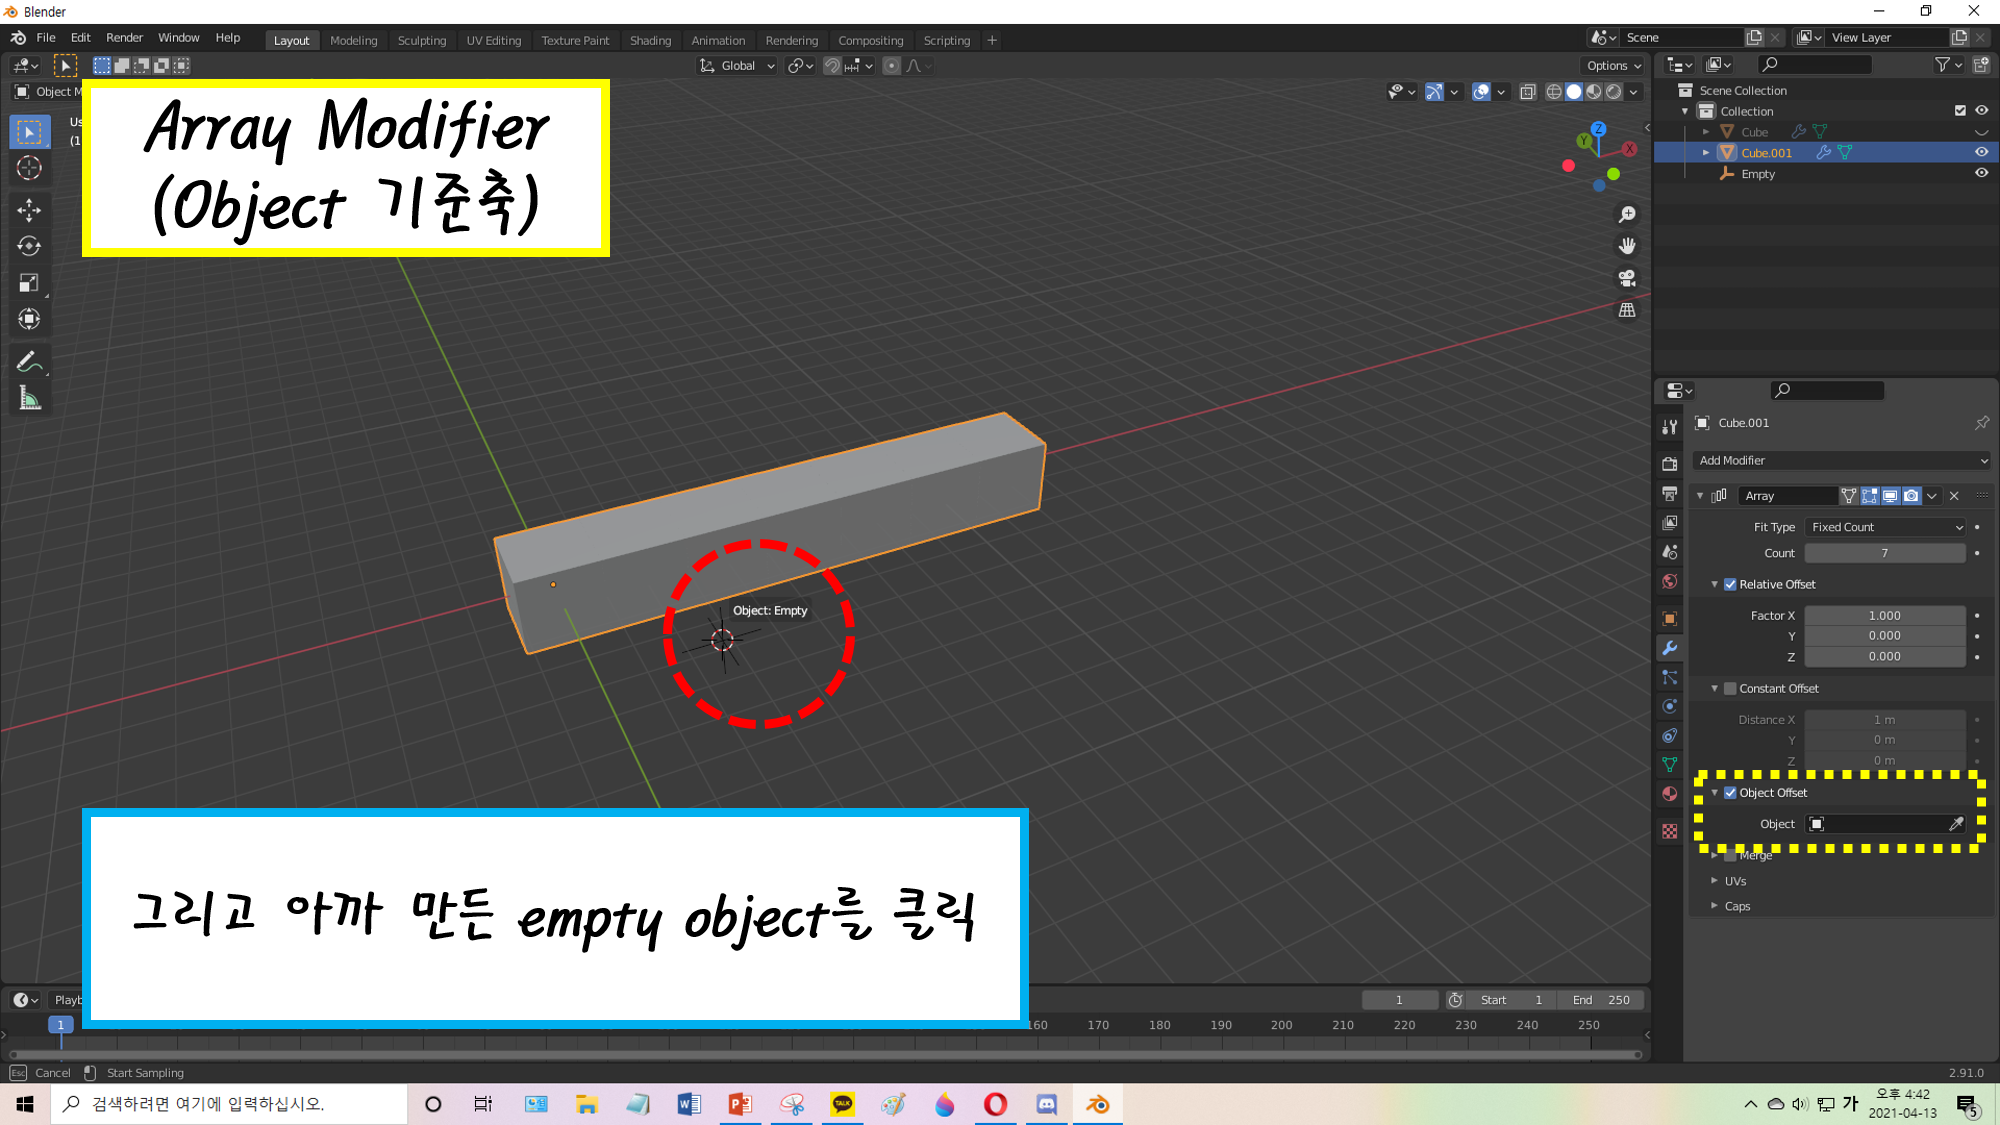This screenshot has height=1125, width=2000.
Task: Select the Move tool in left toolbar
Action: coord(29,209)
